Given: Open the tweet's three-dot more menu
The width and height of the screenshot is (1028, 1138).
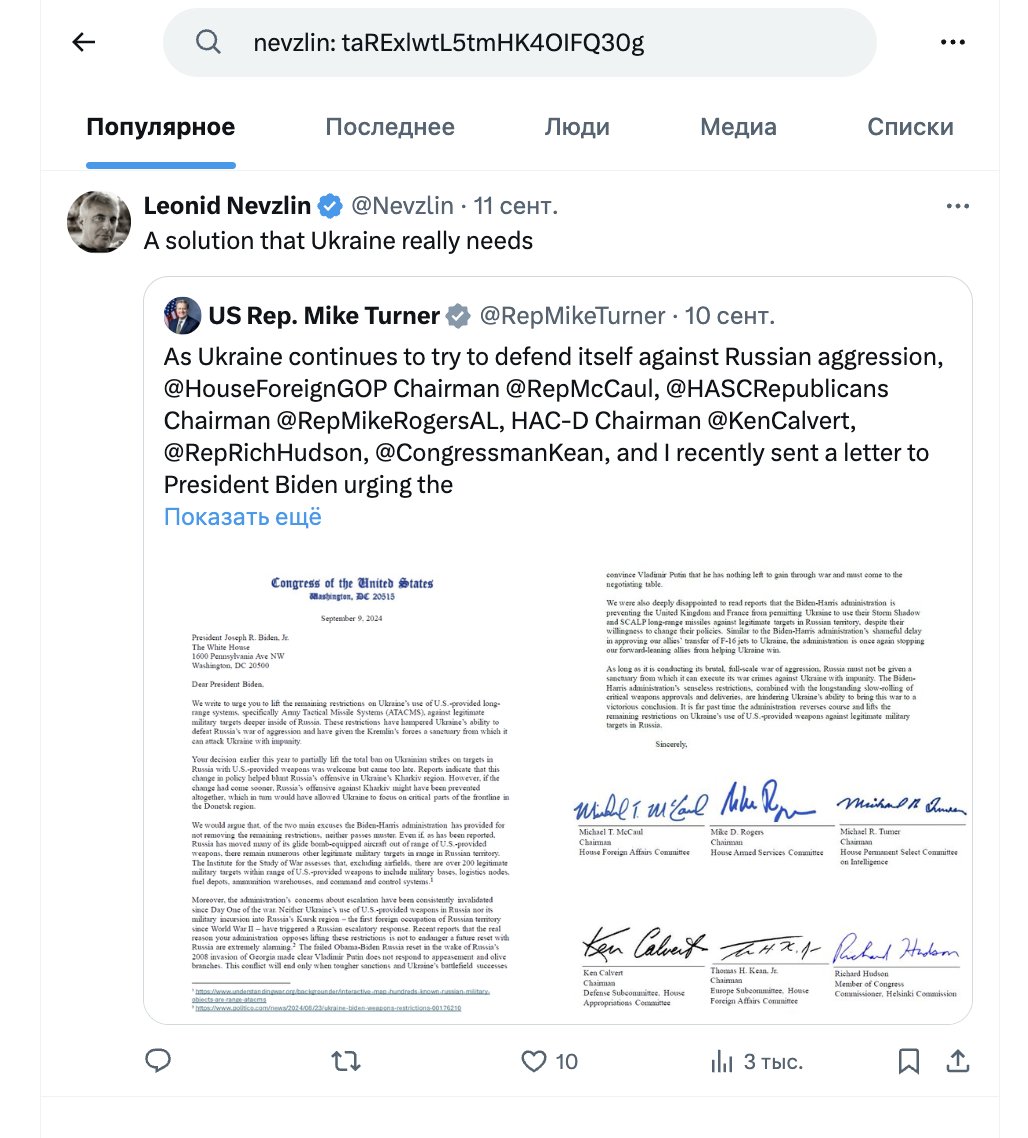Looking at the screenshot, I should 958,206.
